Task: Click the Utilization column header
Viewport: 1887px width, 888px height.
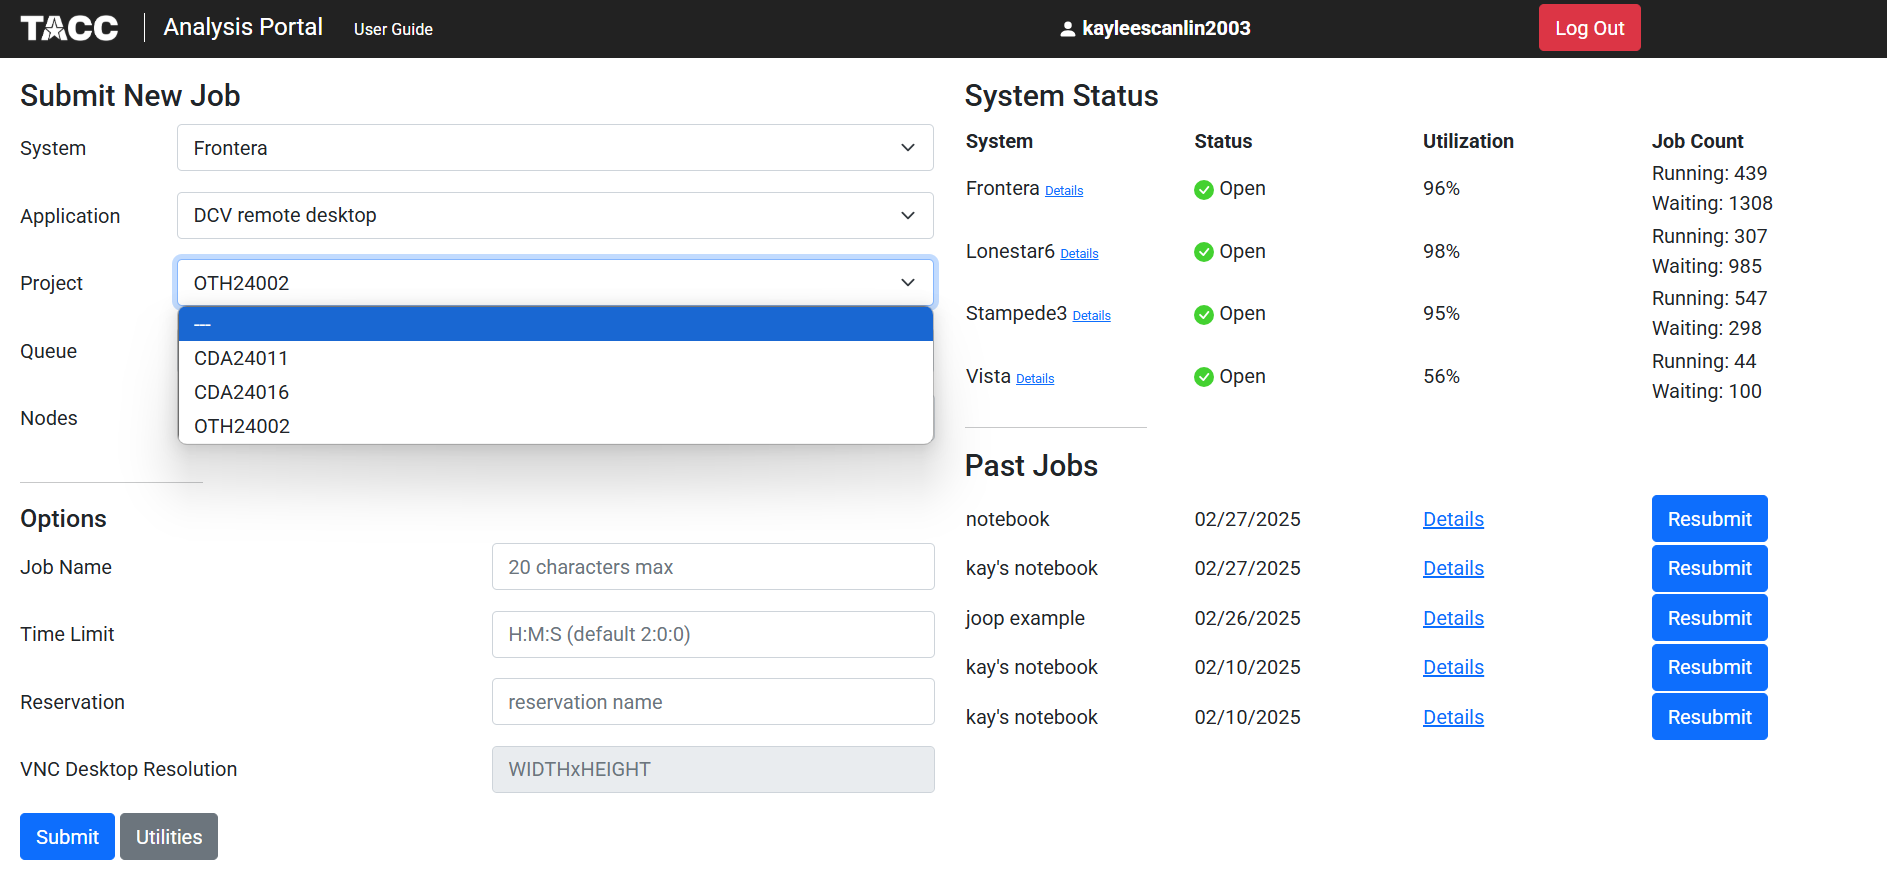Action: tap(1468, 141)
